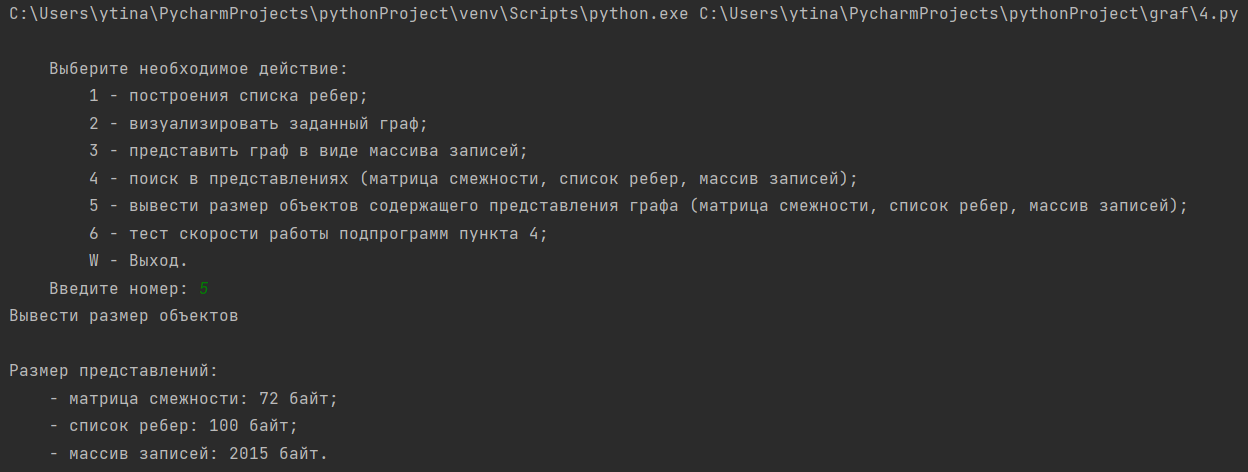Click the 'Введите номер:' prompt text

pyautogui.click(x=119, y=288)
